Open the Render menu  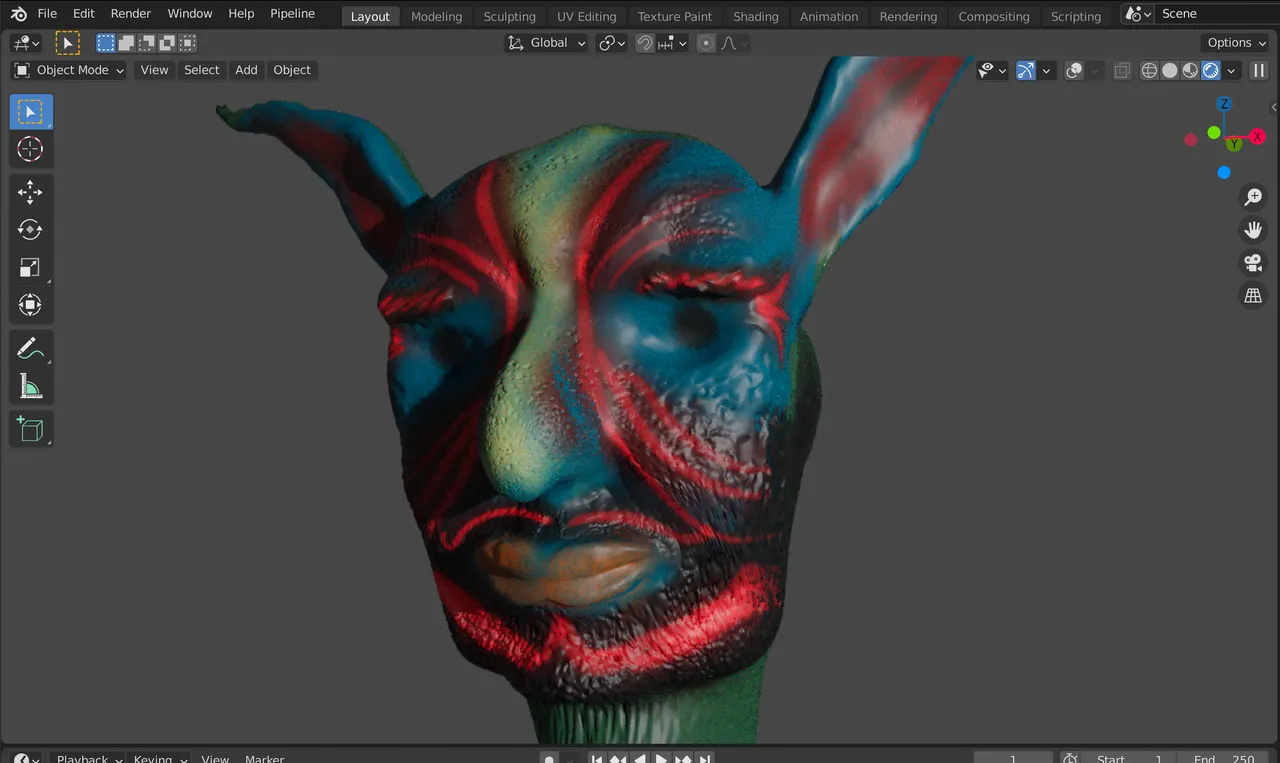(x=131, y=14)
